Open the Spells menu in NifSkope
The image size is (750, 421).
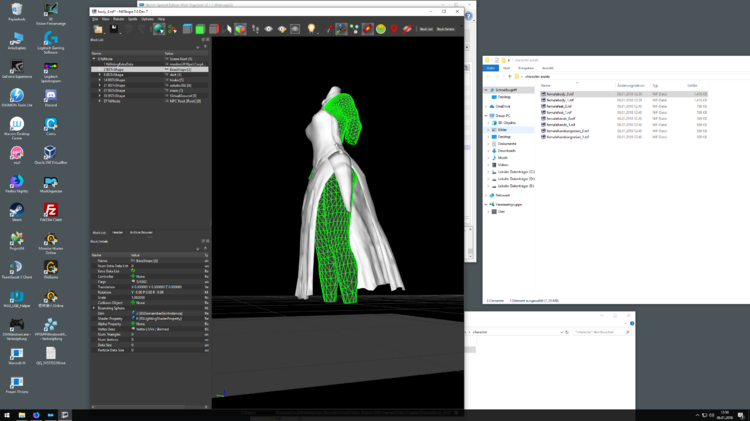132,19
